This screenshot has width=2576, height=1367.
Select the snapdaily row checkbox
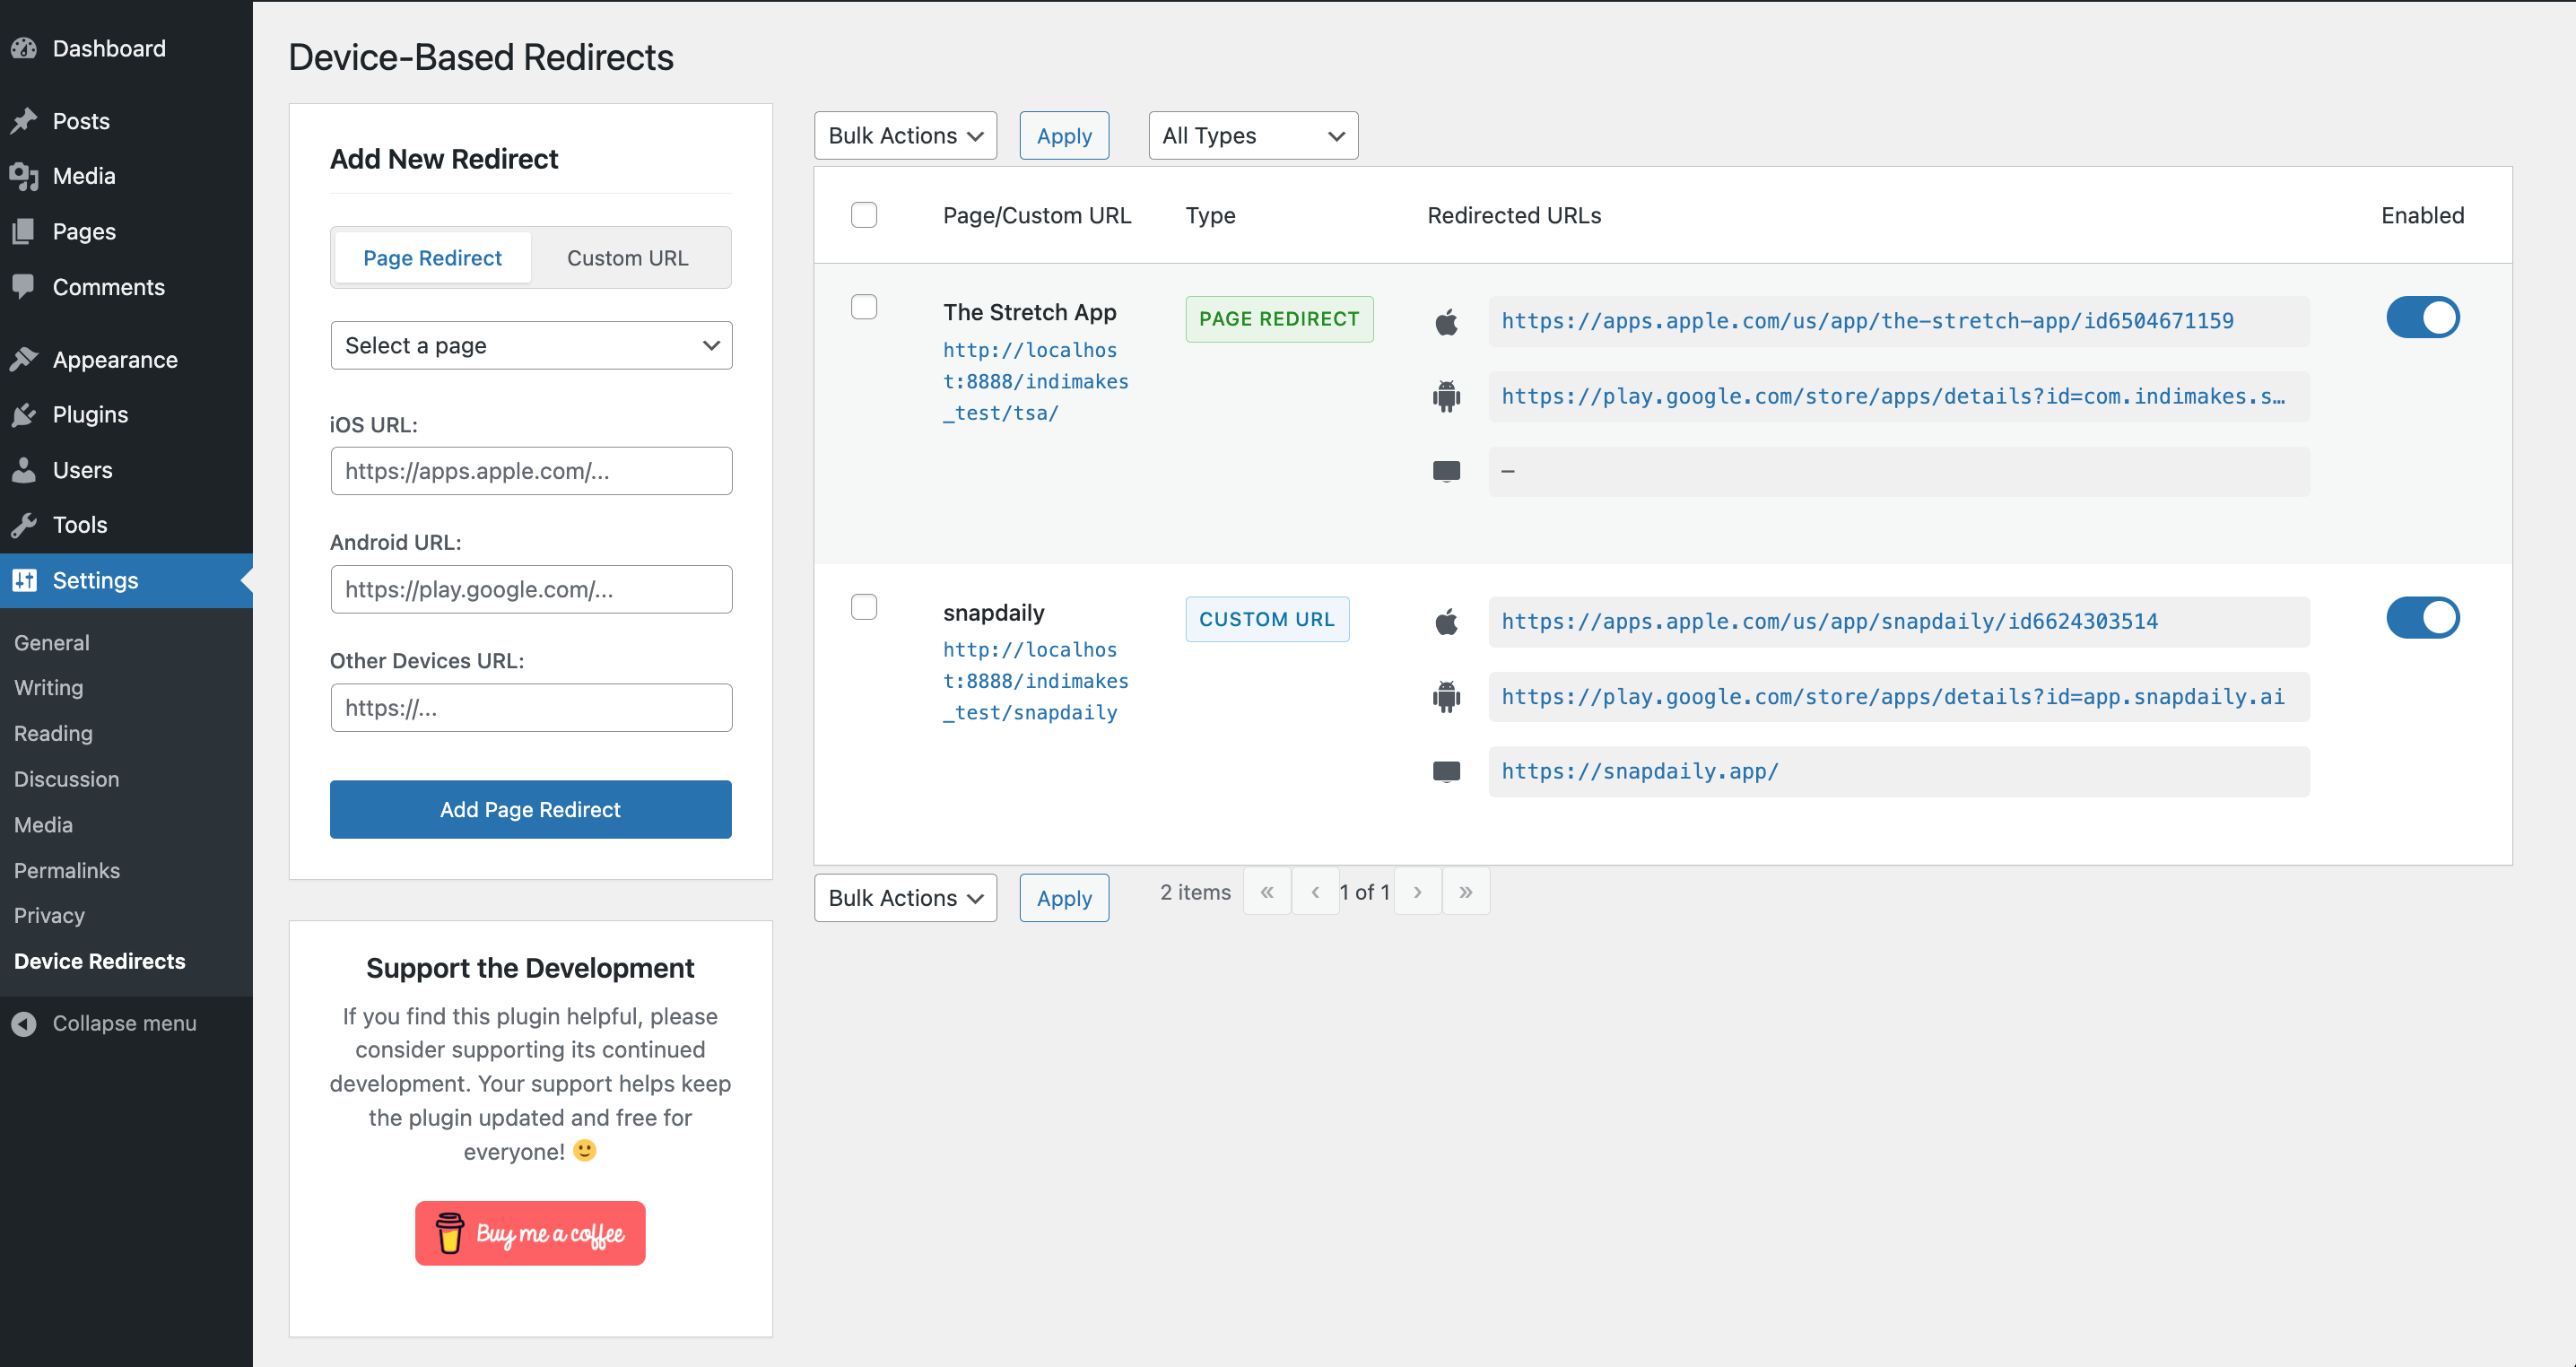tap(864, 607)
